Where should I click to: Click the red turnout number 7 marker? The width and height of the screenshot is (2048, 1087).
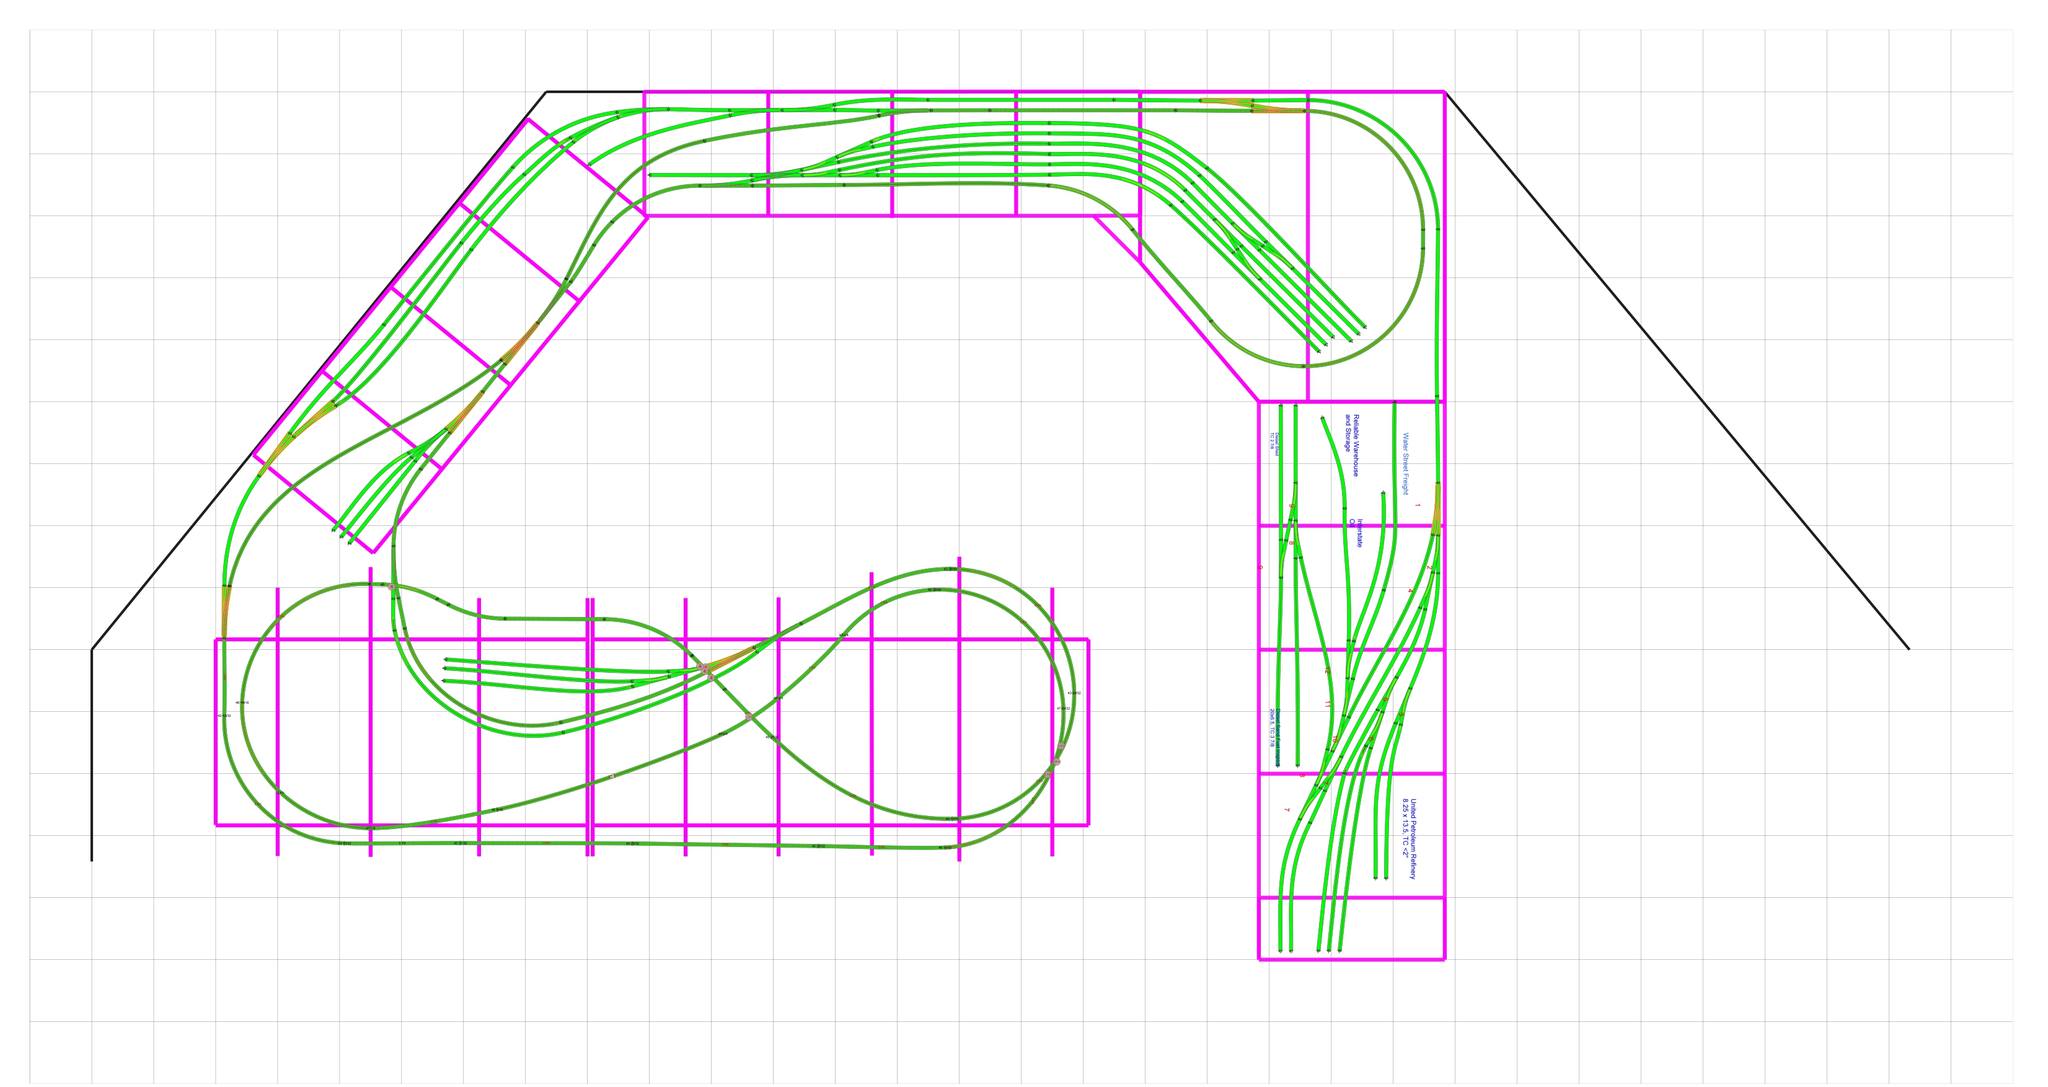pos(1287,810)
